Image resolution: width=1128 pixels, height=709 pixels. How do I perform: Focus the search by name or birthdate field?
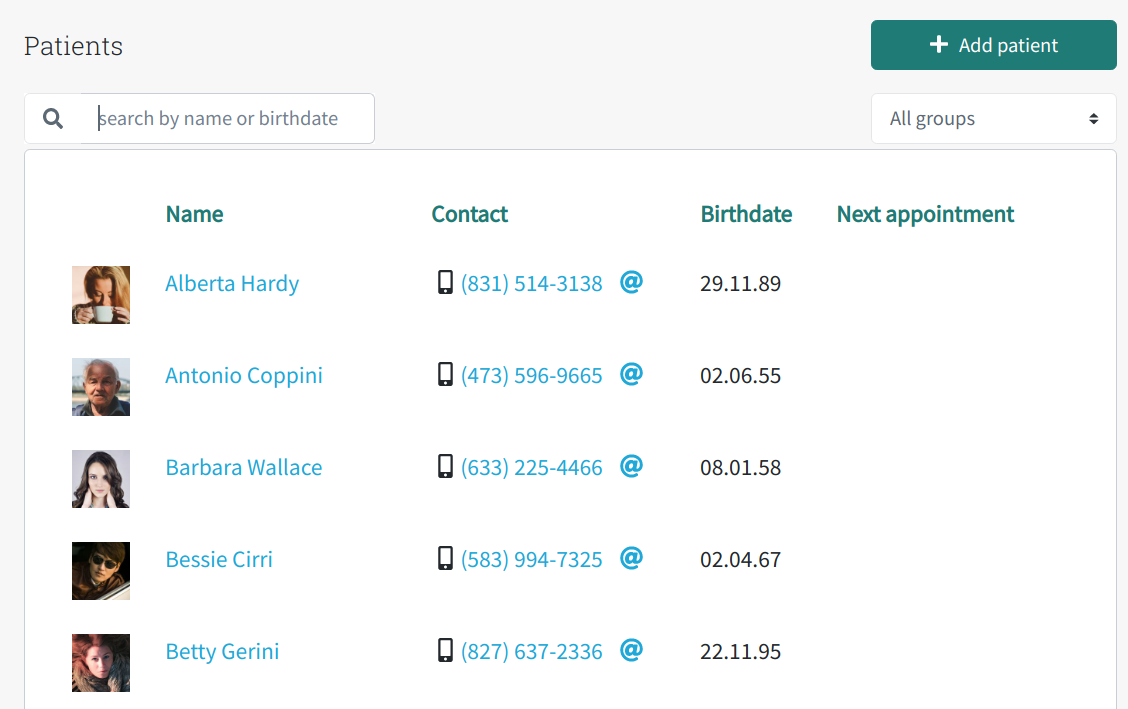click(227, 119)
